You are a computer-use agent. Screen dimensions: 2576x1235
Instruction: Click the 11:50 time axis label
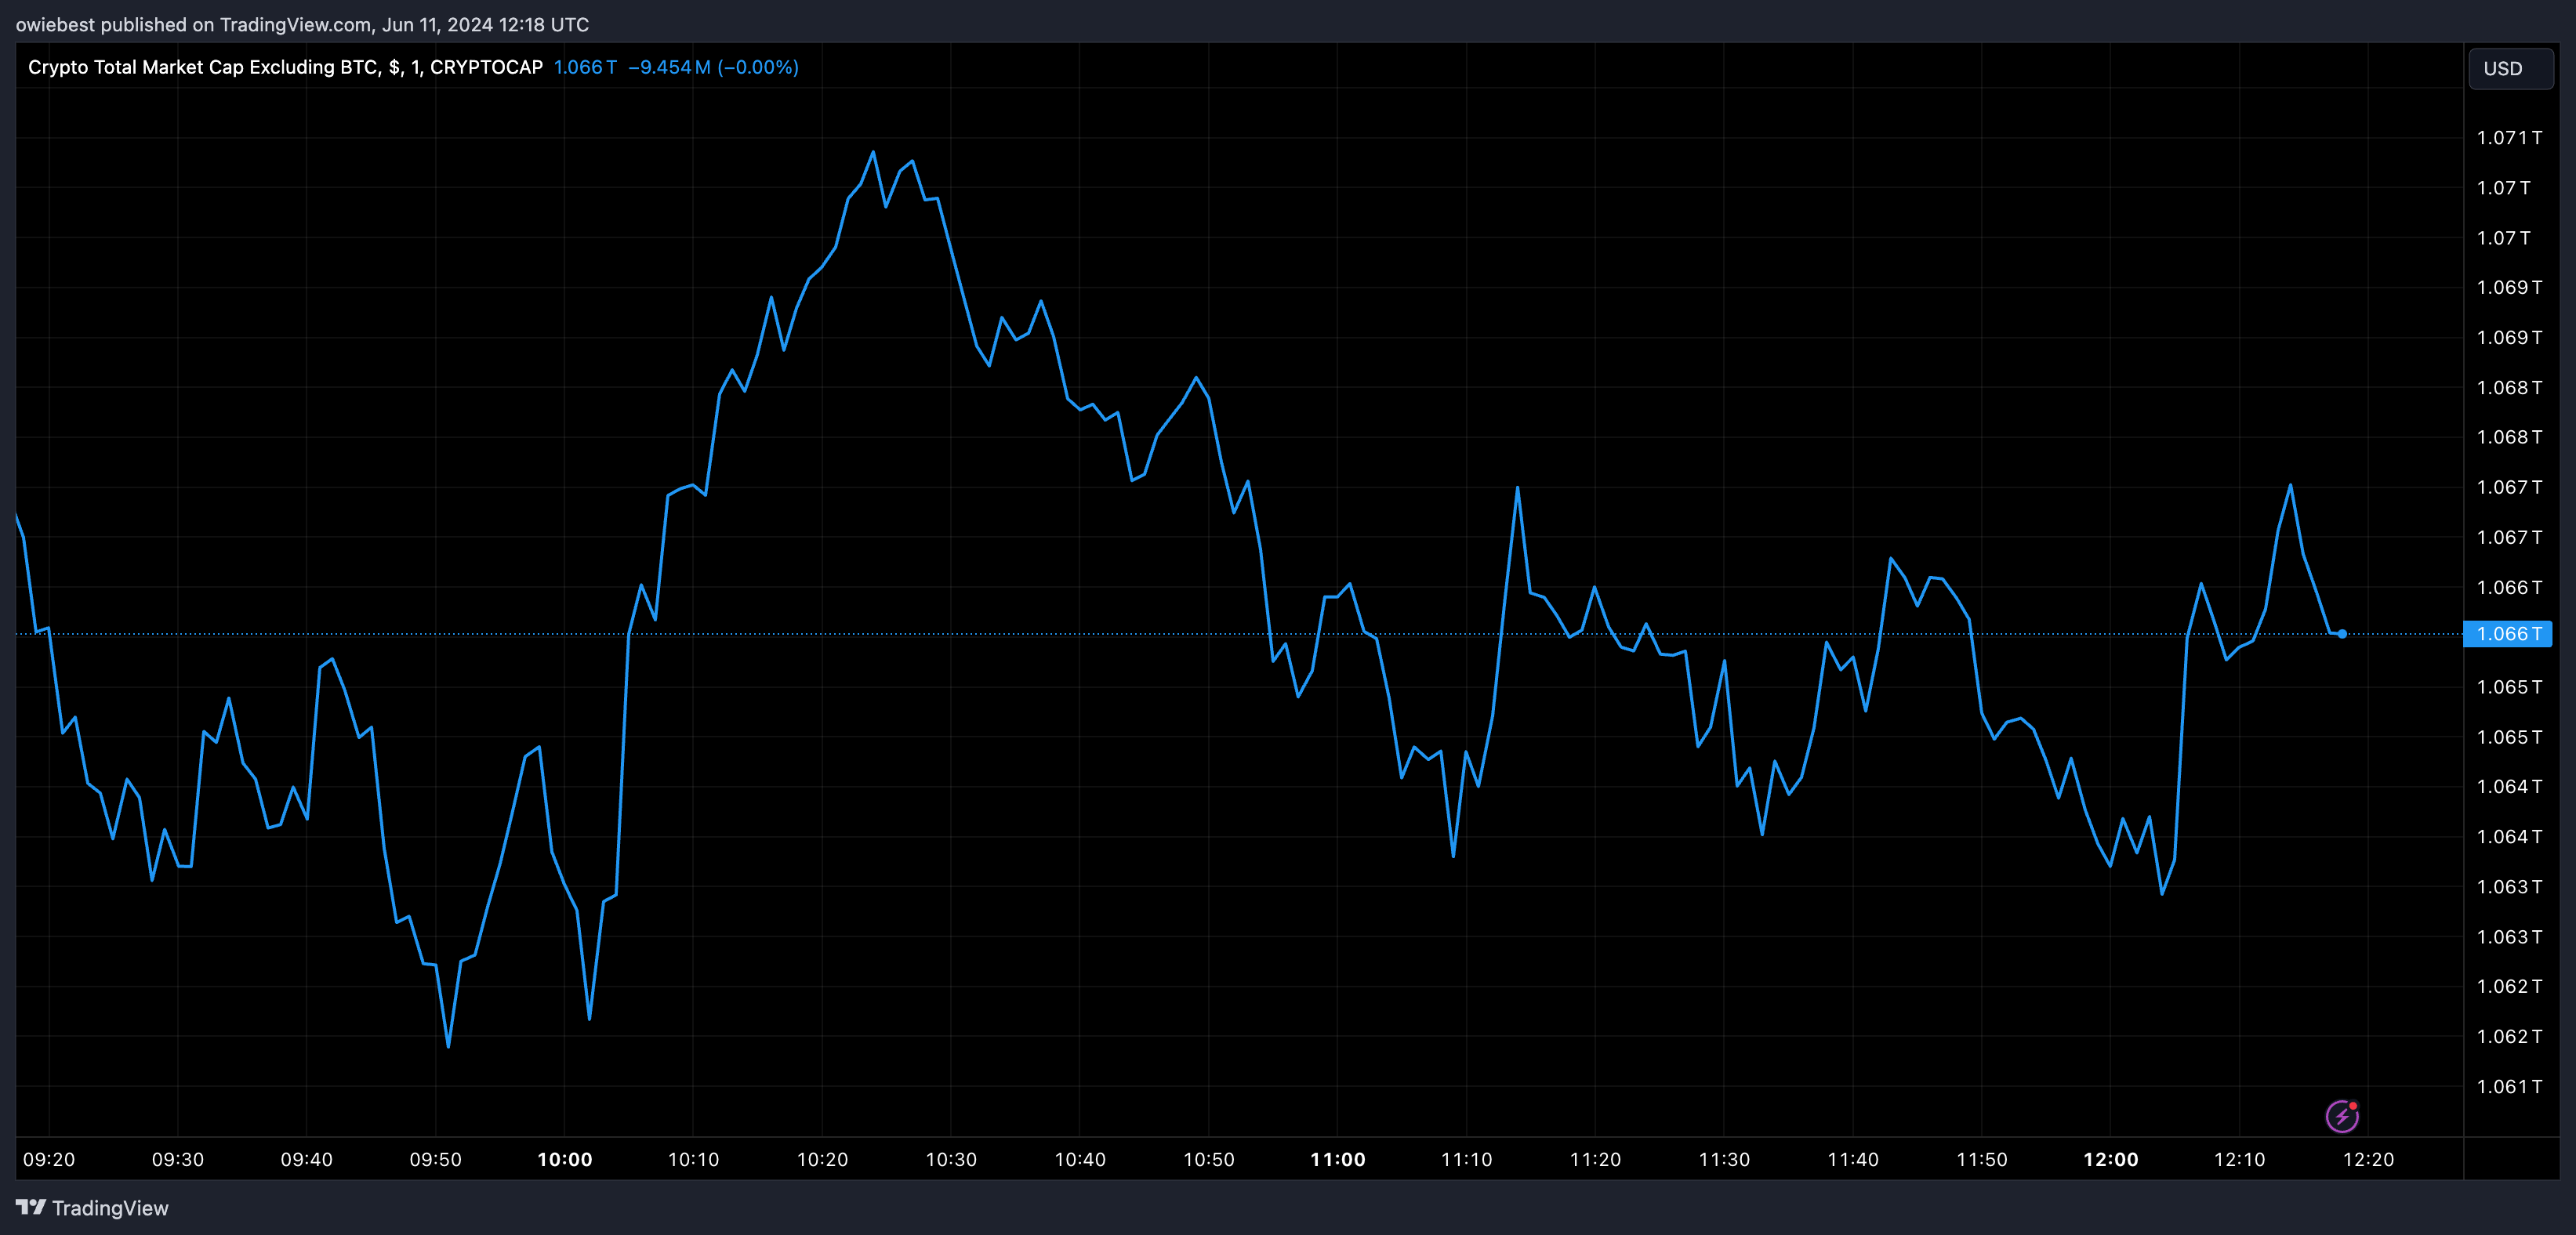(1982, 1159)
